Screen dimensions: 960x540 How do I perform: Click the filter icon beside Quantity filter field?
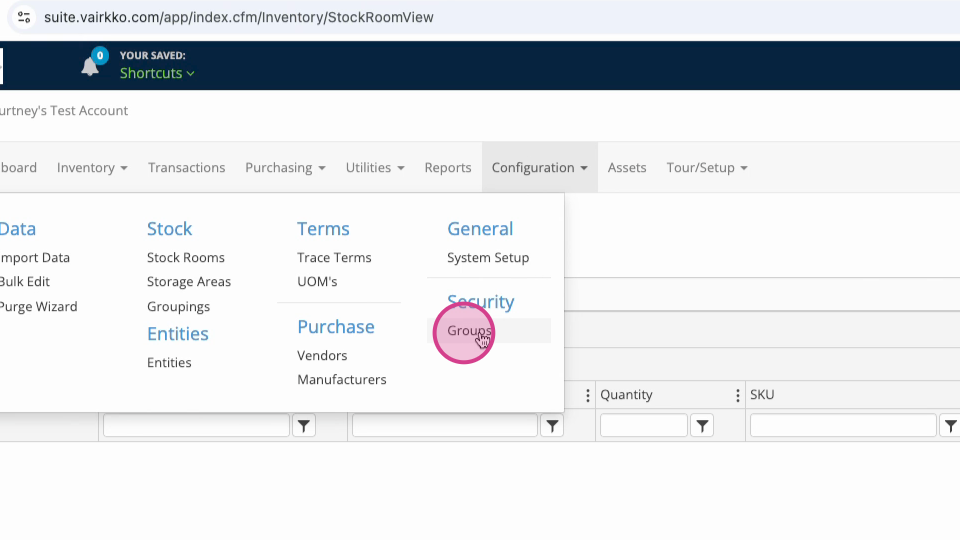tap(702, 426)
